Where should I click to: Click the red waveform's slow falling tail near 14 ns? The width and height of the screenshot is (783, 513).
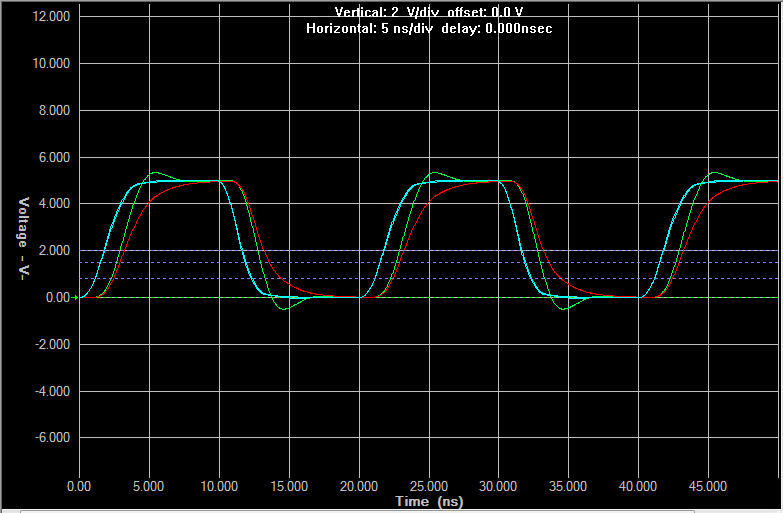click(280, 277)
